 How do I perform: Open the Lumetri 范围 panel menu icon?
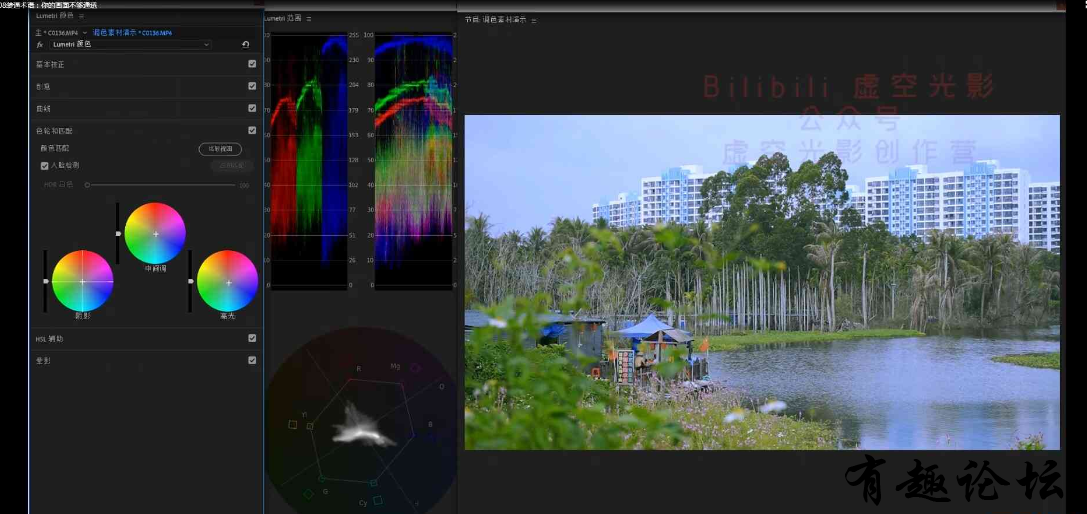pyautogui.click(x=309, y=19)
